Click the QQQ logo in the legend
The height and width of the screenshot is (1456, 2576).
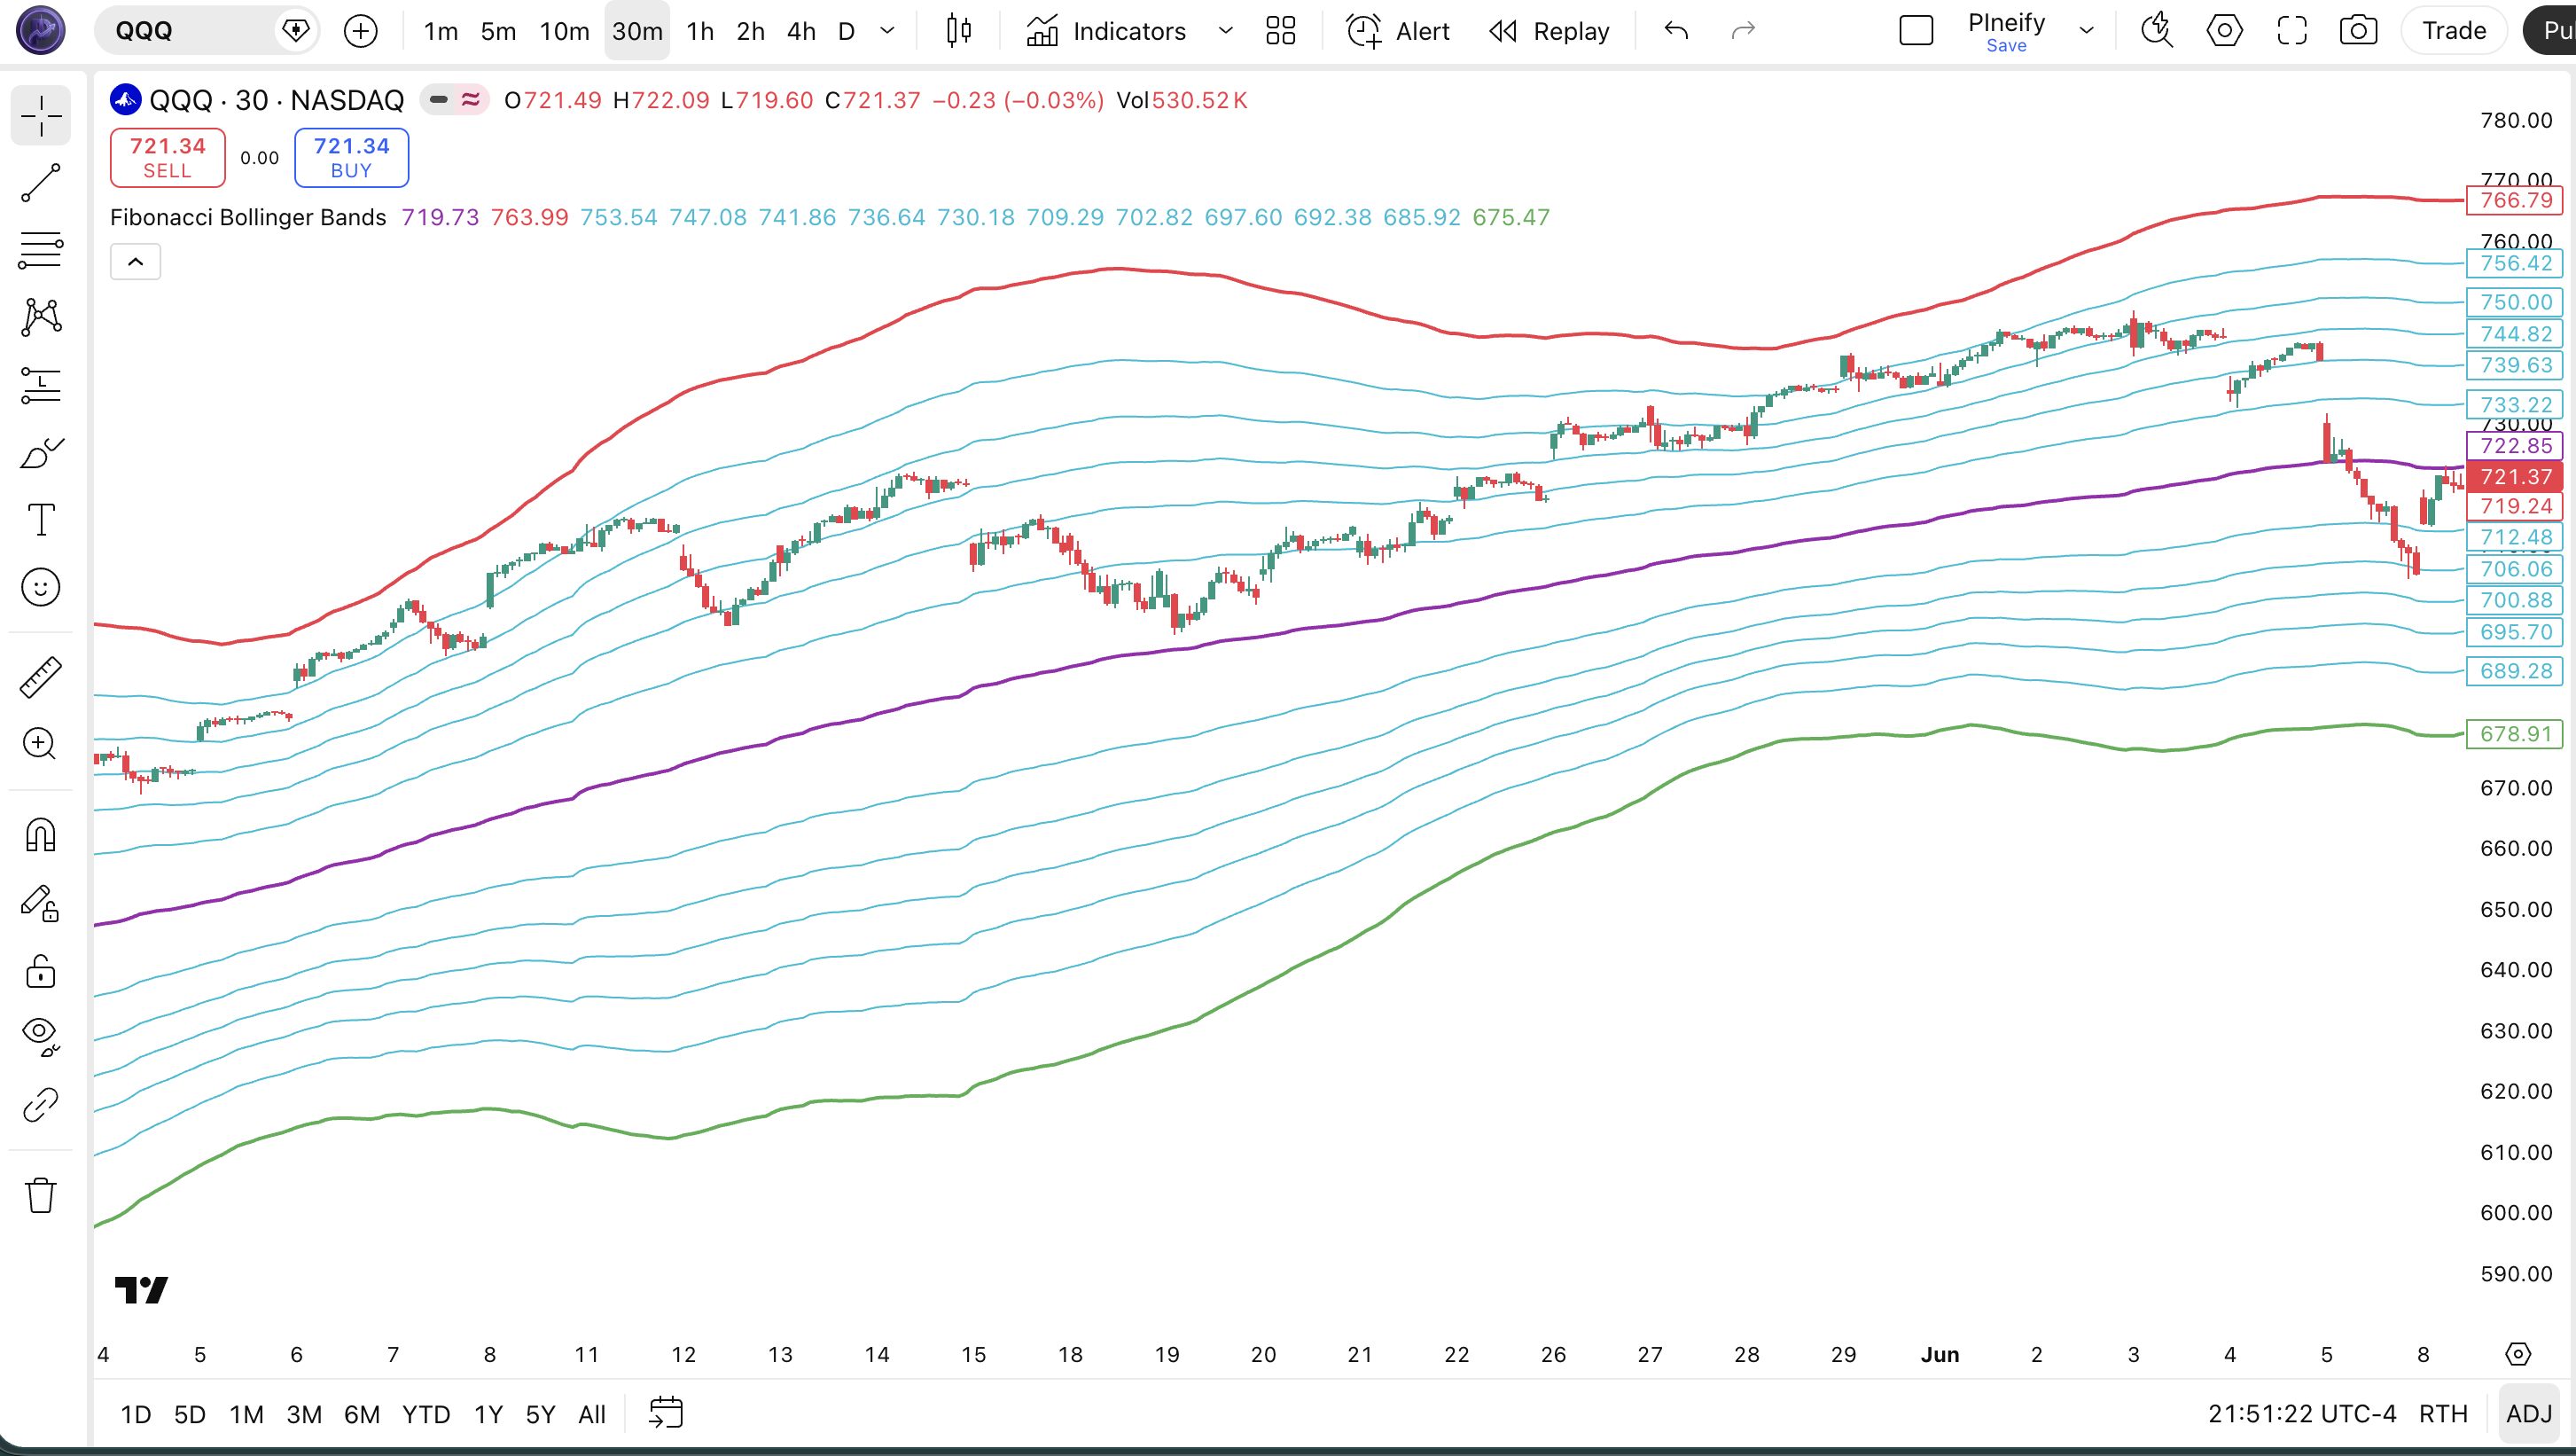(125, 100)
